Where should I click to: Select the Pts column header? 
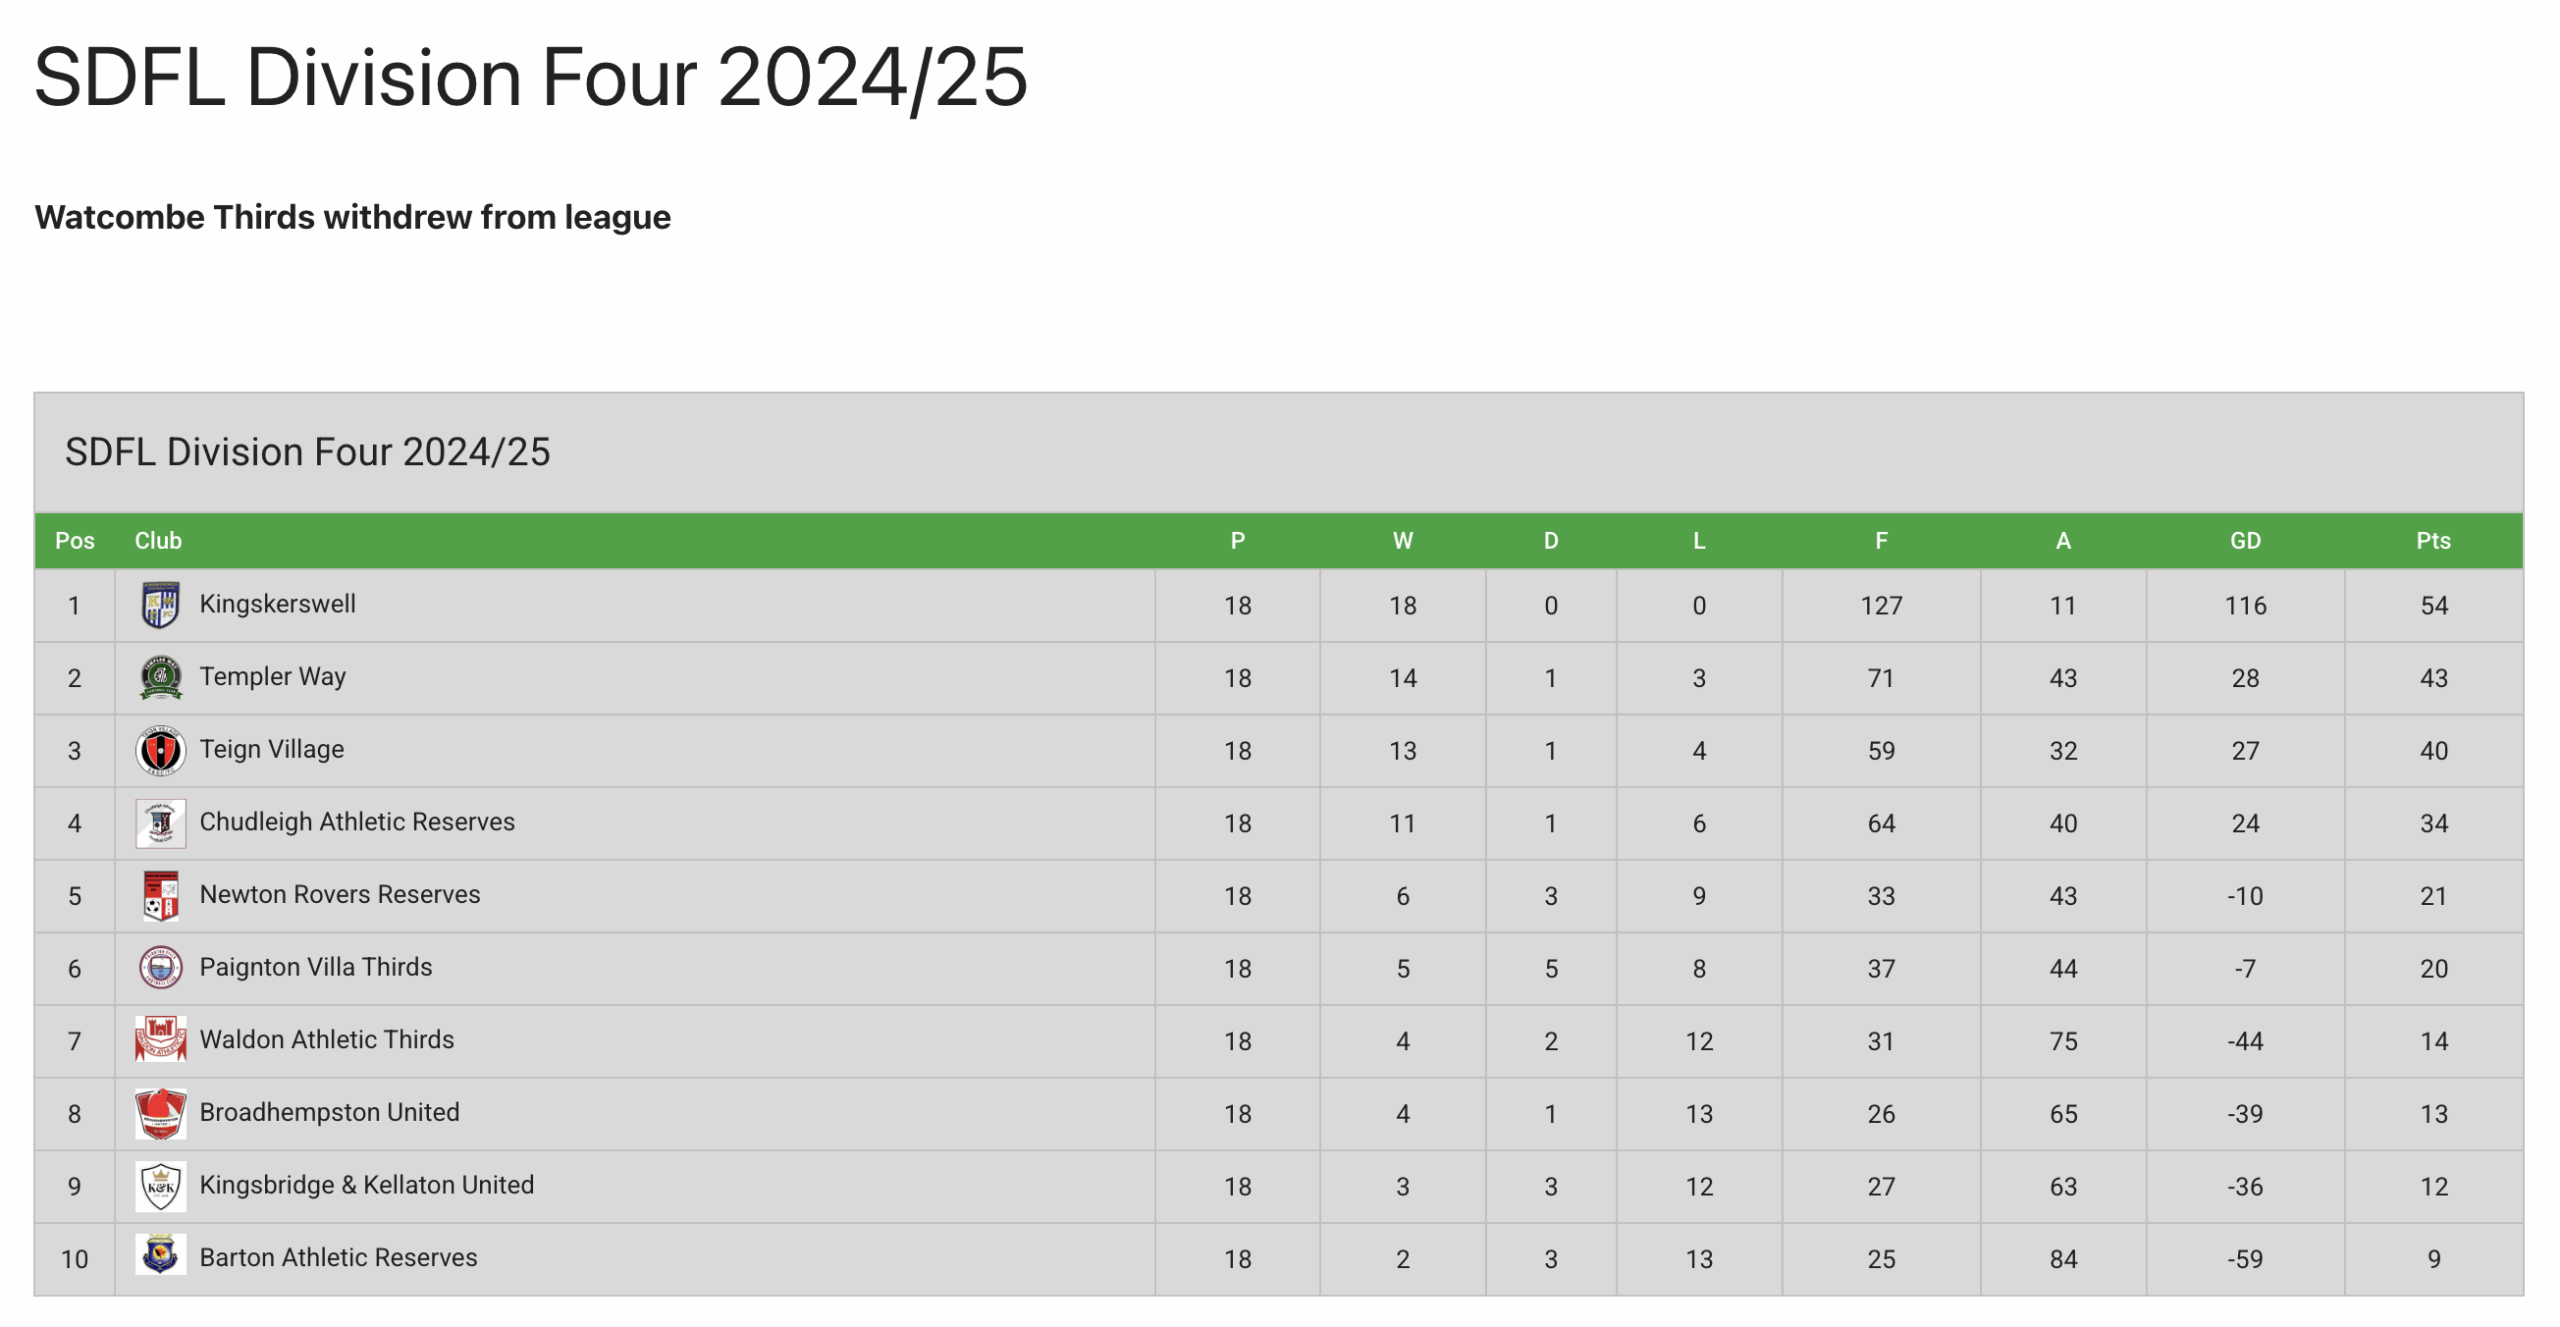pos(2432,541)
